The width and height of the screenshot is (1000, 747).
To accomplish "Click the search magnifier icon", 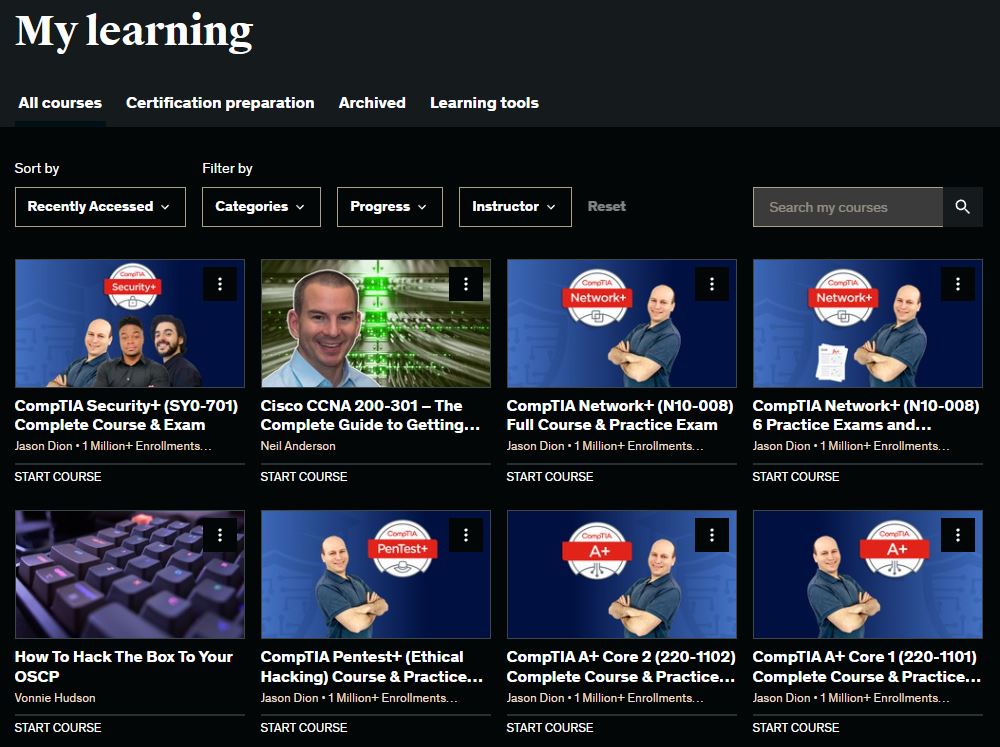I will tap(962, 207).
